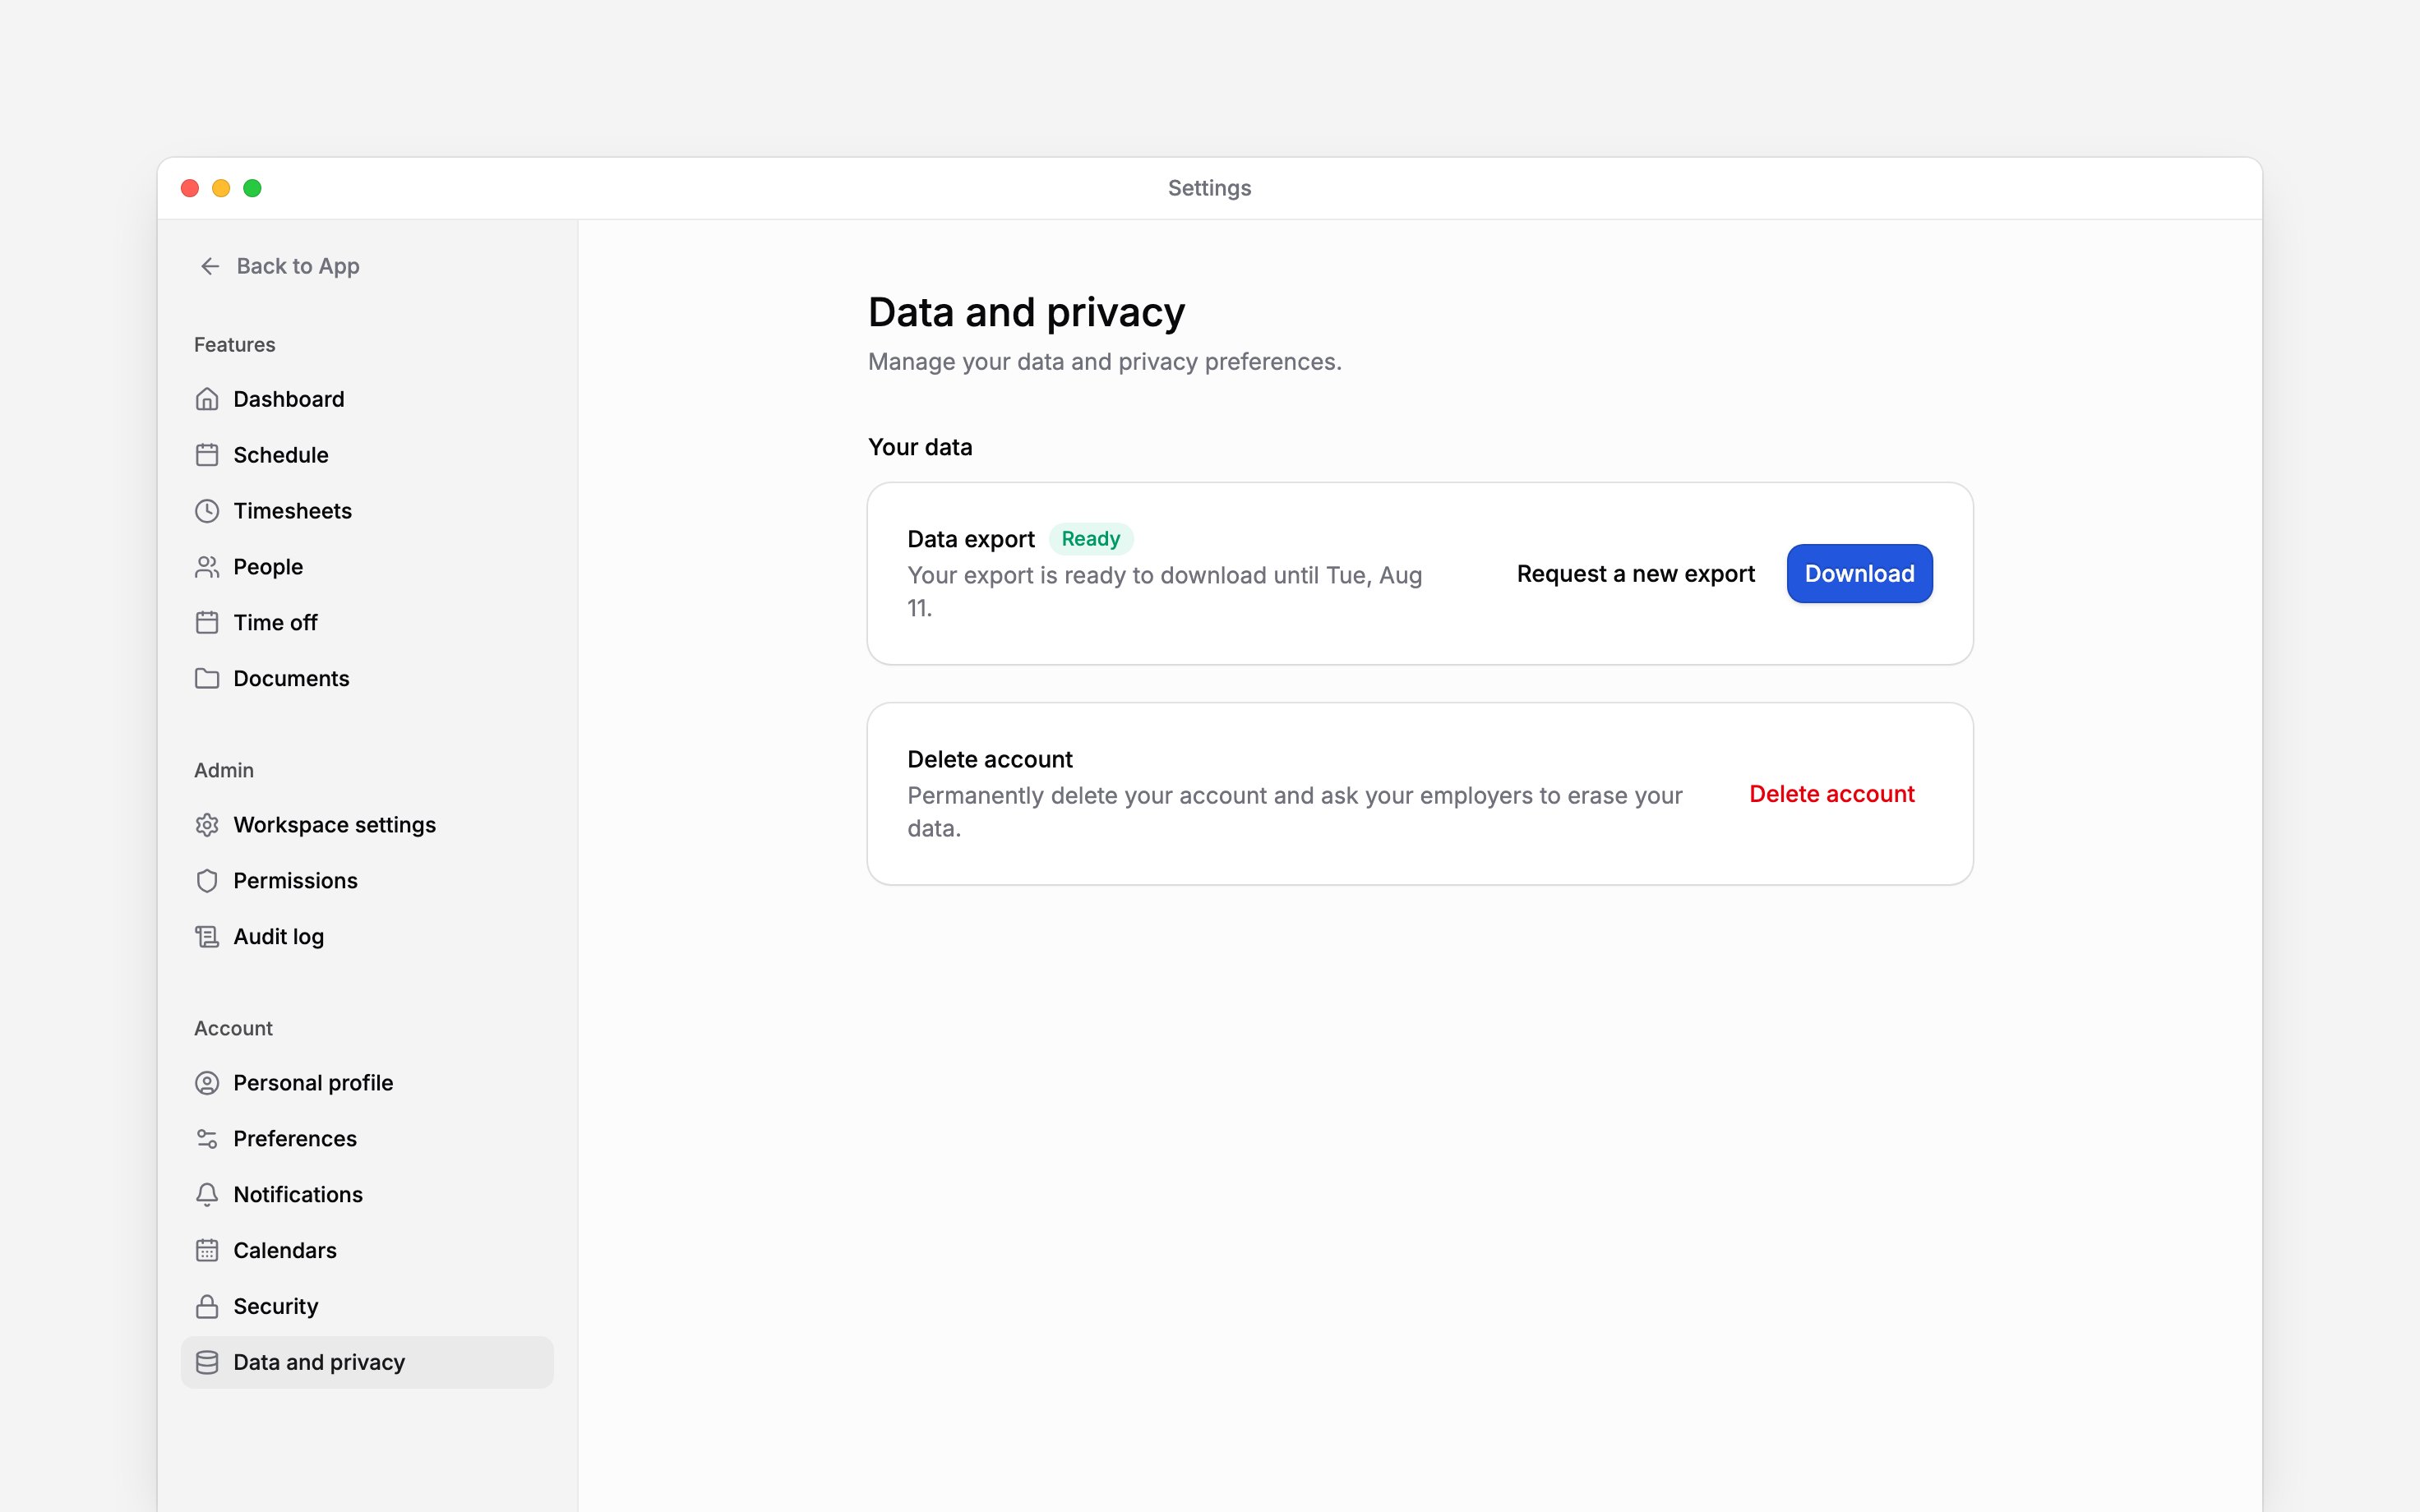2420x1512 pixels.
Task: Request a new export
Action: (x=1635, y=574)
